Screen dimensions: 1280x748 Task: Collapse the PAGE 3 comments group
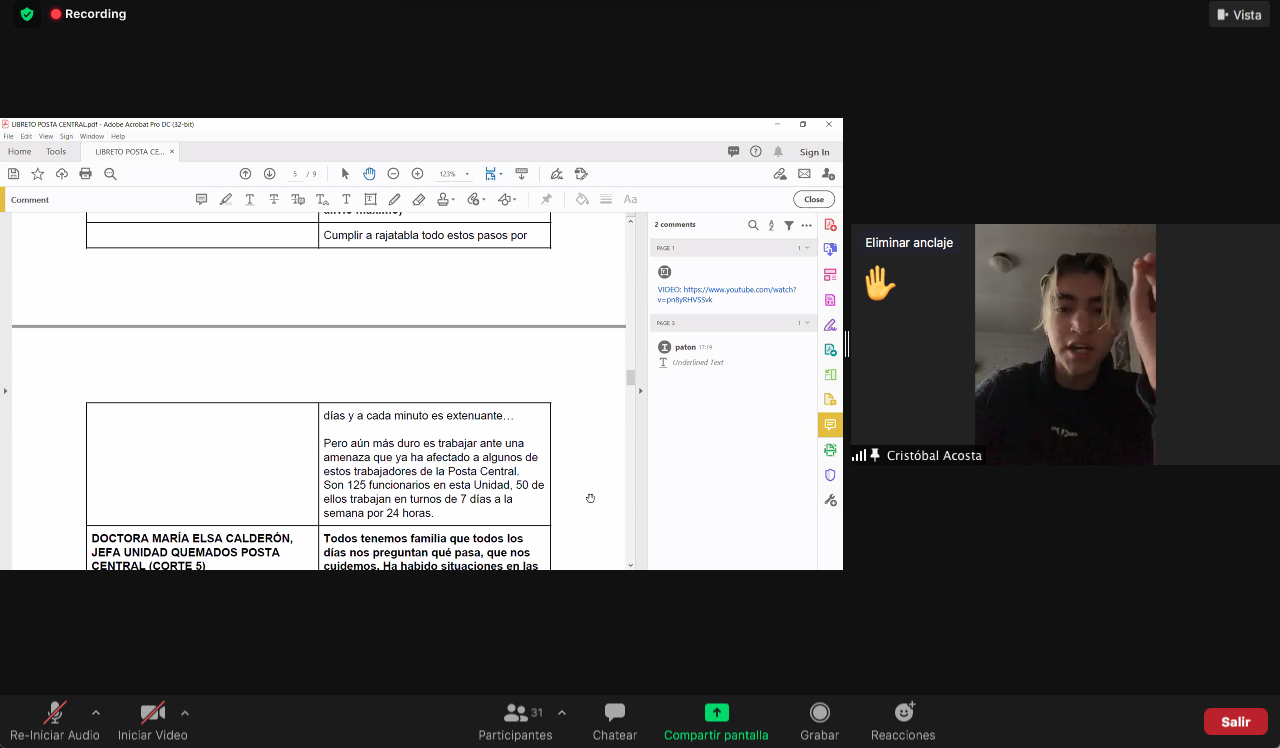point(807,323)
